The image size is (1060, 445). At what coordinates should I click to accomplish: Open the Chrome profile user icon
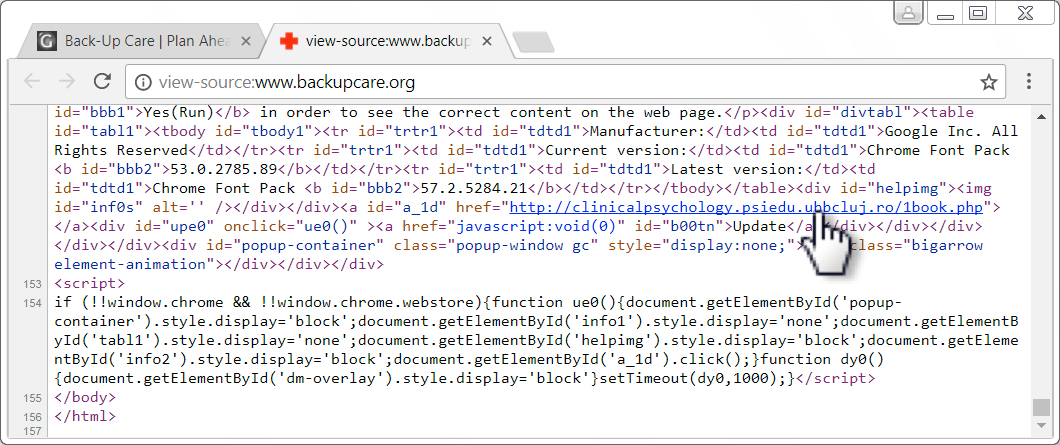[x=909, y=11]
